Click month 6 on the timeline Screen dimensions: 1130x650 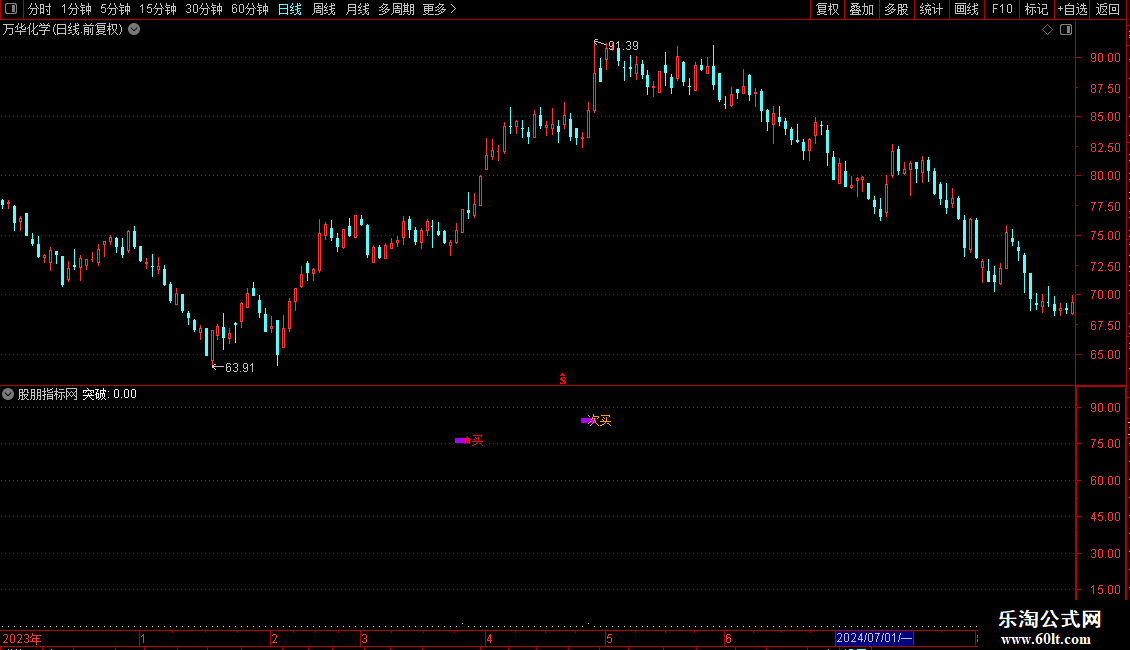point(729,638)
